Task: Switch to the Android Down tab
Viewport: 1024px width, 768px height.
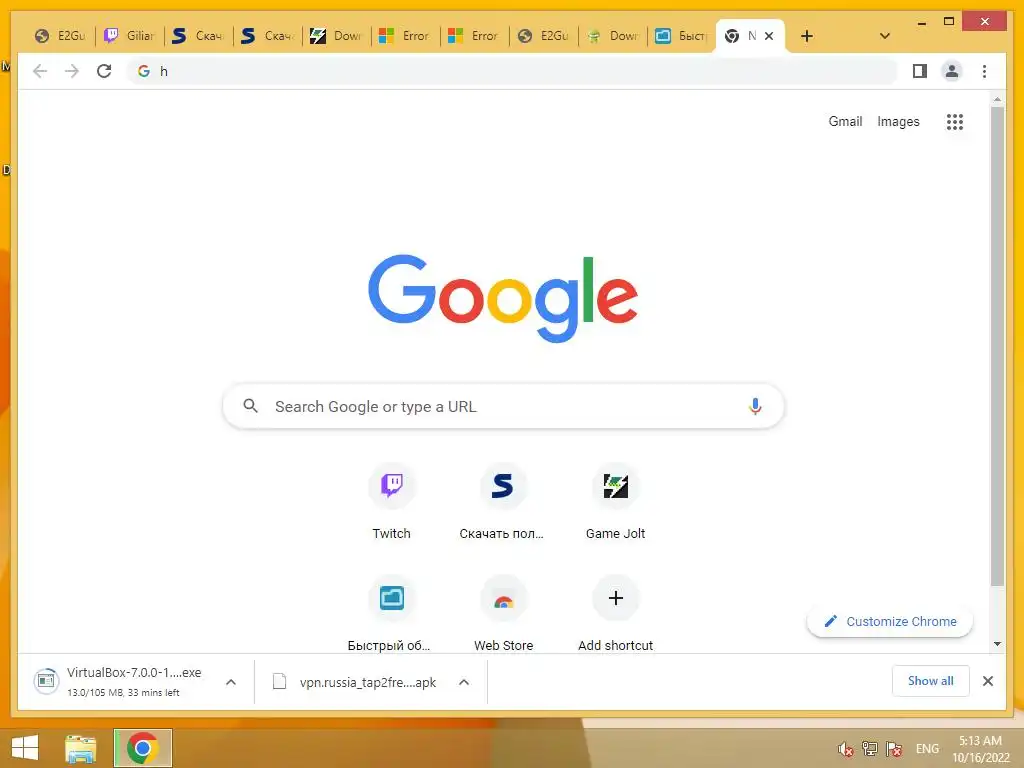Action: click(613, 36)
